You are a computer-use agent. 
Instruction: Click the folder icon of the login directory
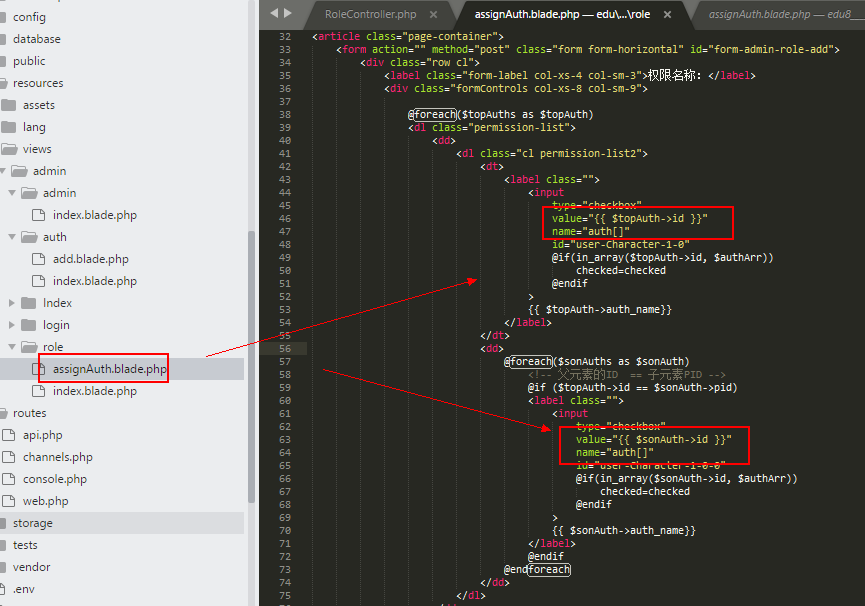click(x=29, y=325)
